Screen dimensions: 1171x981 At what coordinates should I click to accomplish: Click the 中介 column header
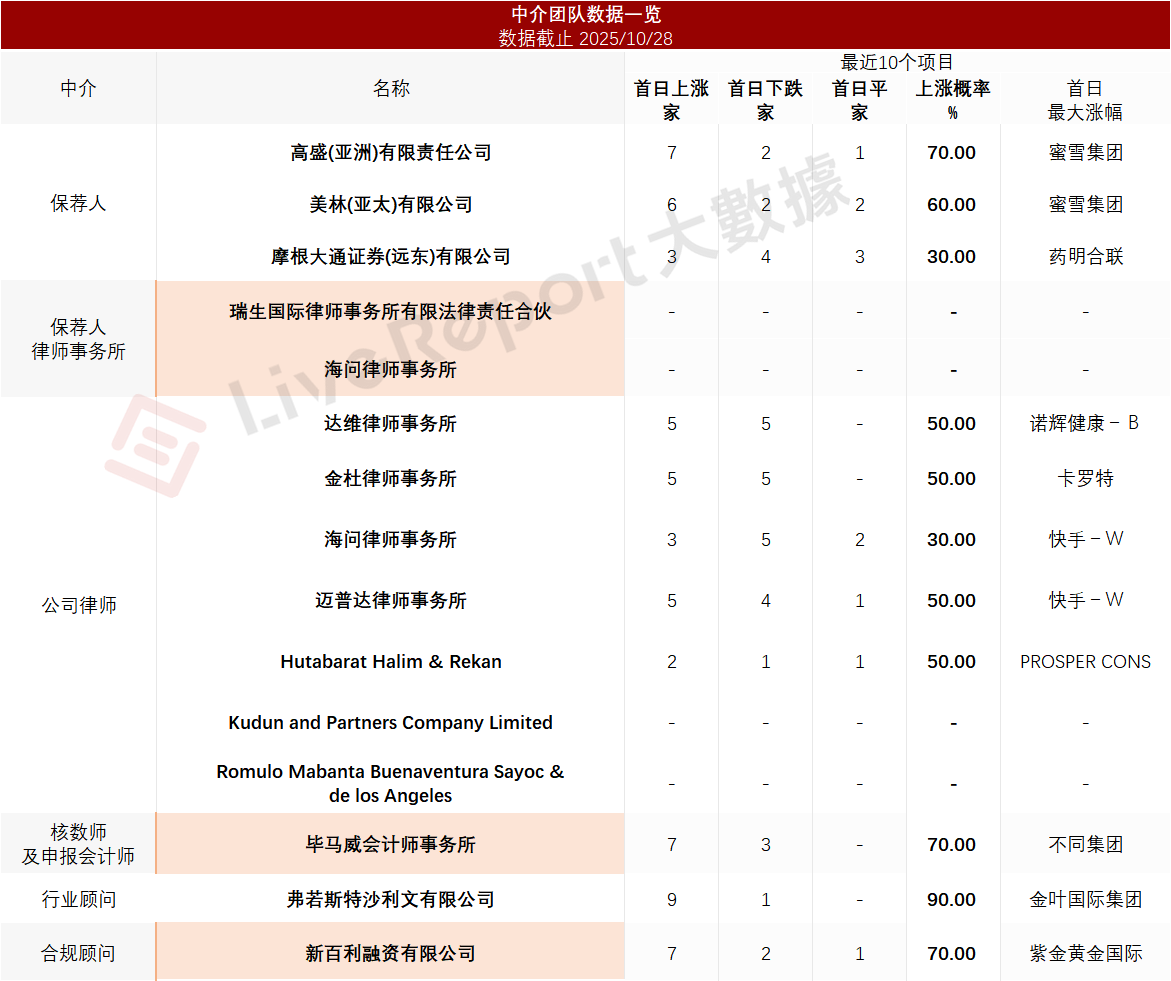[78, 88]
